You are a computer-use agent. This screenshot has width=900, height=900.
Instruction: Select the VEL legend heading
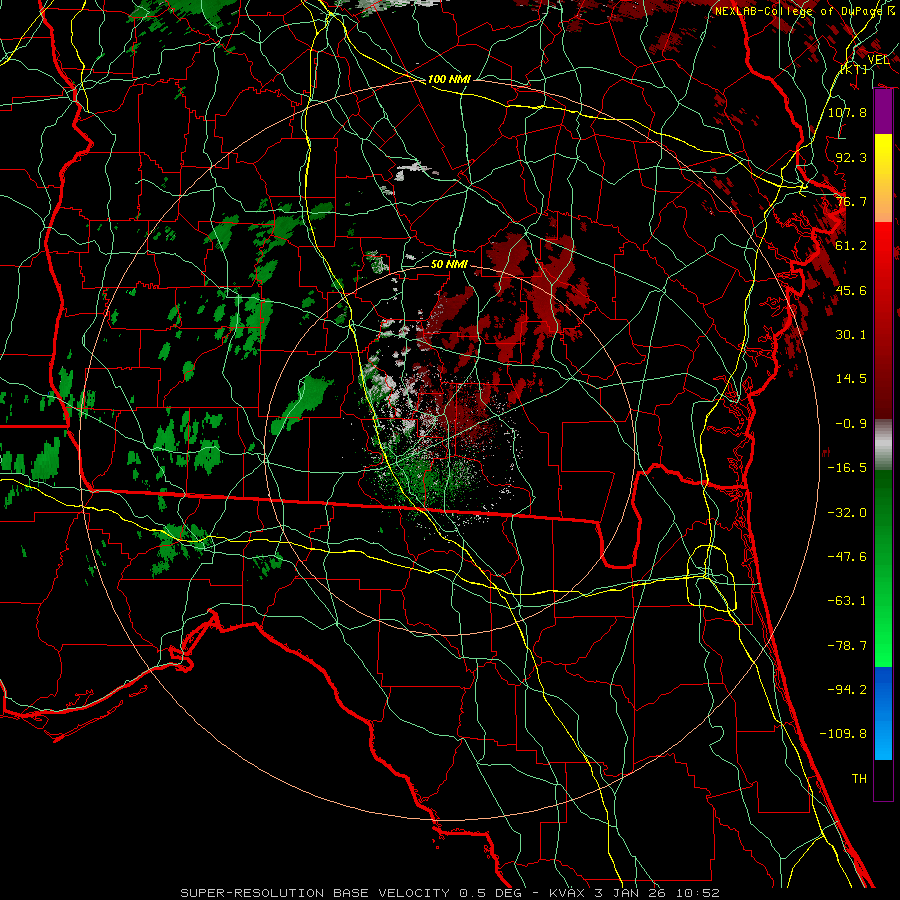(x=878, y=60)
